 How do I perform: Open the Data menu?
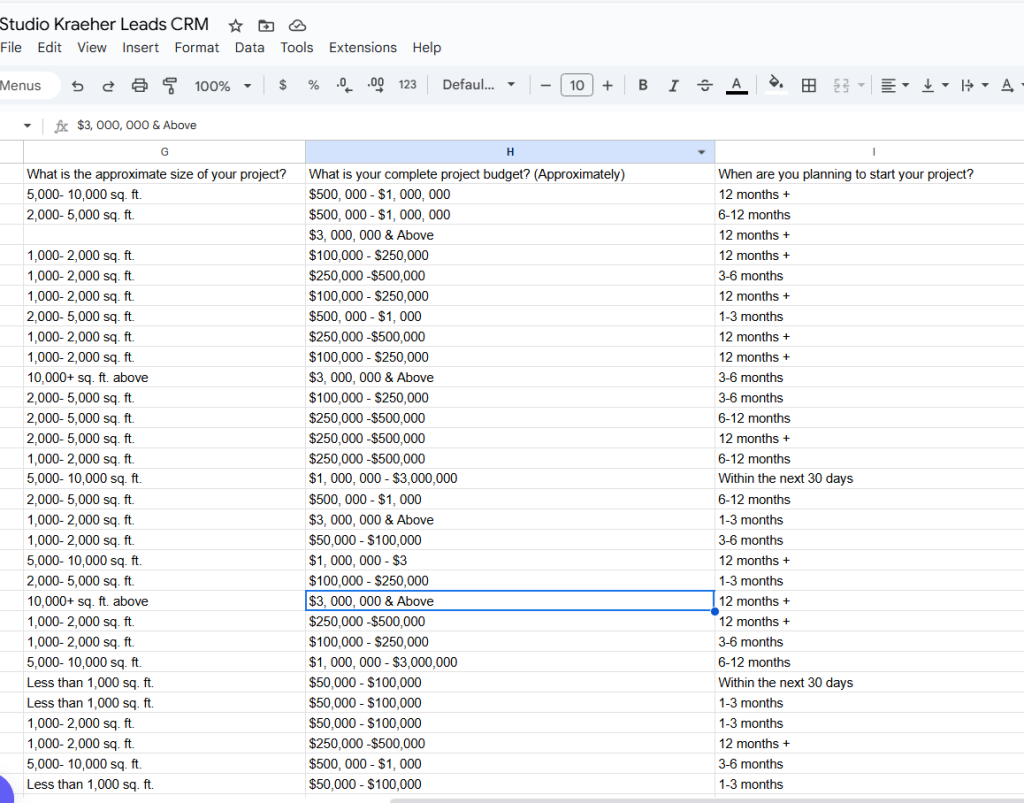point(249,48)
